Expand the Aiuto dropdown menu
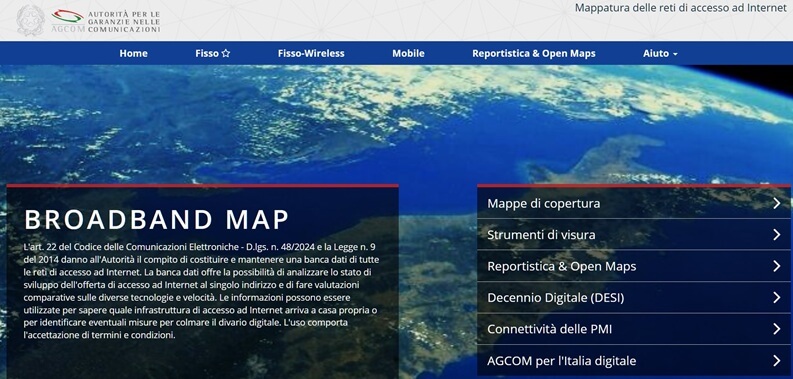This screenshot has width=793, height=379. 660,53
